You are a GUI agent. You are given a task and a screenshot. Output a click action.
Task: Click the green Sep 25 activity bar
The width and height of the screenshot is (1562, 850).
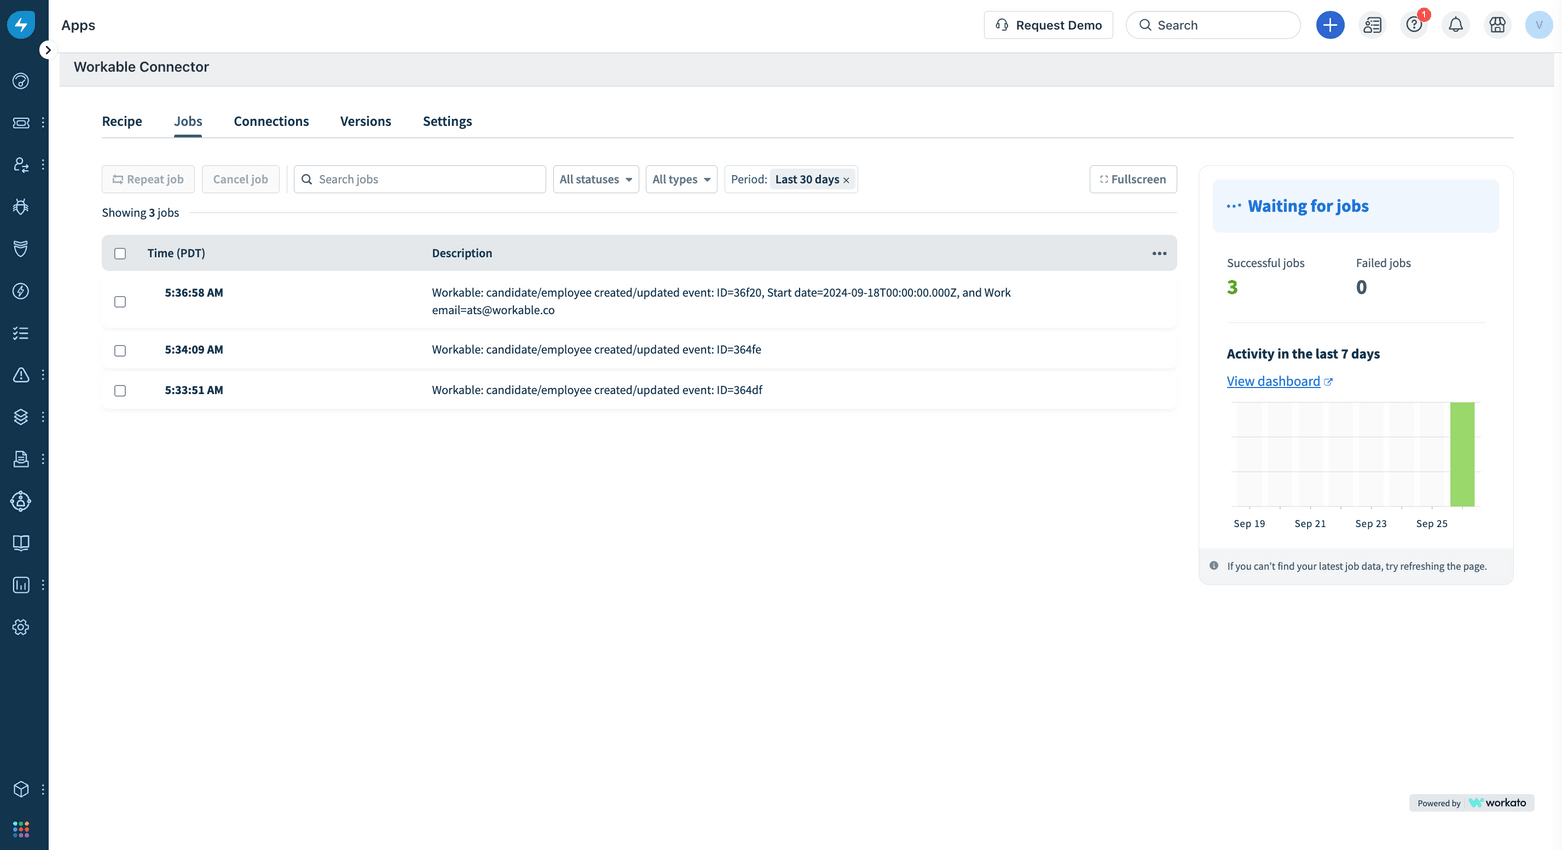click(1462, 454)
